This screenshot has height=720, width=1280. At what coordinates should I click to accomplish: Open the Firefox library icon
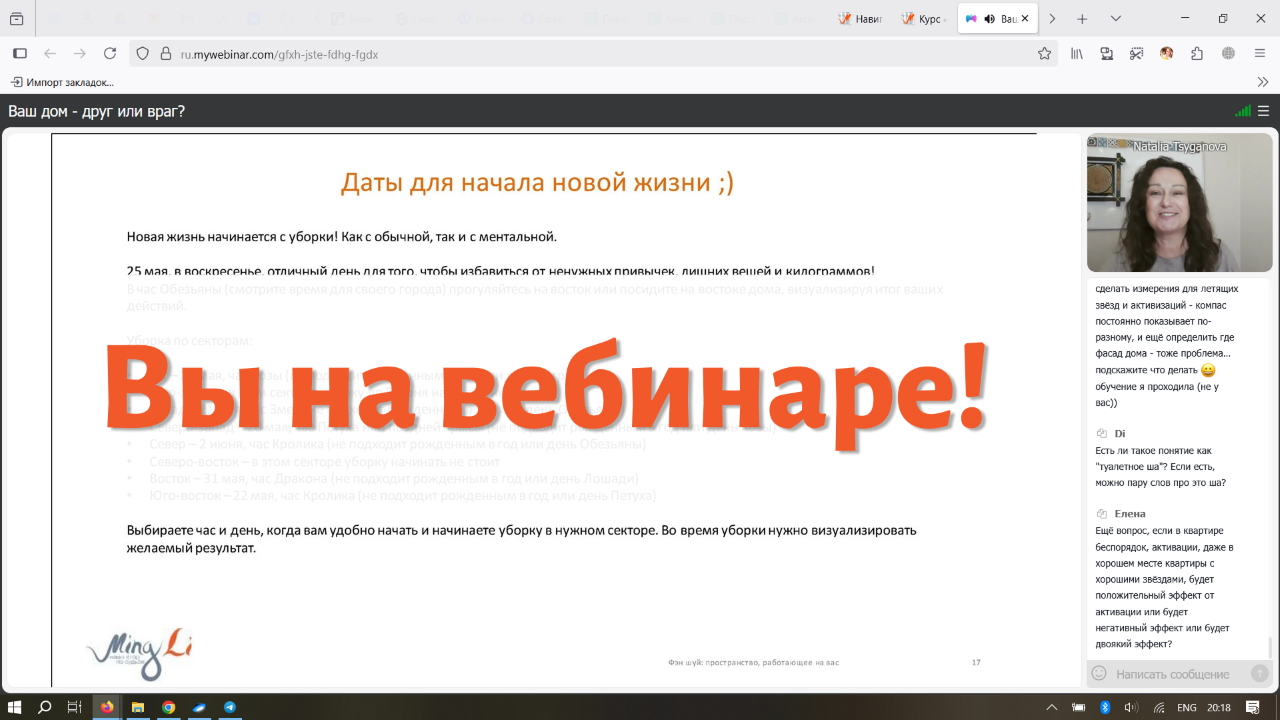[1077, 54]
